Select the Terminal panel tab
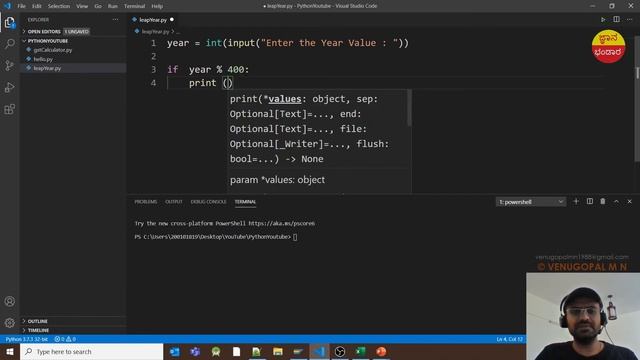640x360 pixels. [245, 202]
